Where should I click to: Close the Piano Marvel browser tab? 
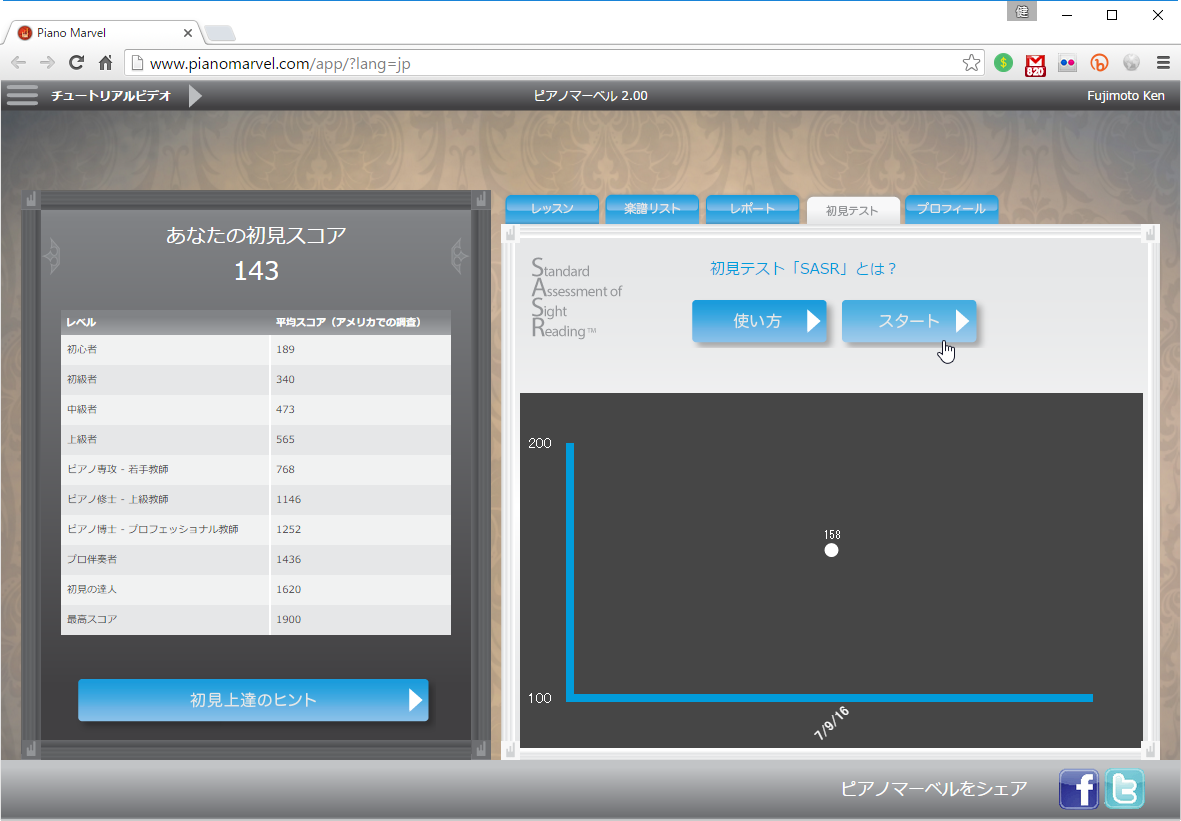[x=188, y=33]
